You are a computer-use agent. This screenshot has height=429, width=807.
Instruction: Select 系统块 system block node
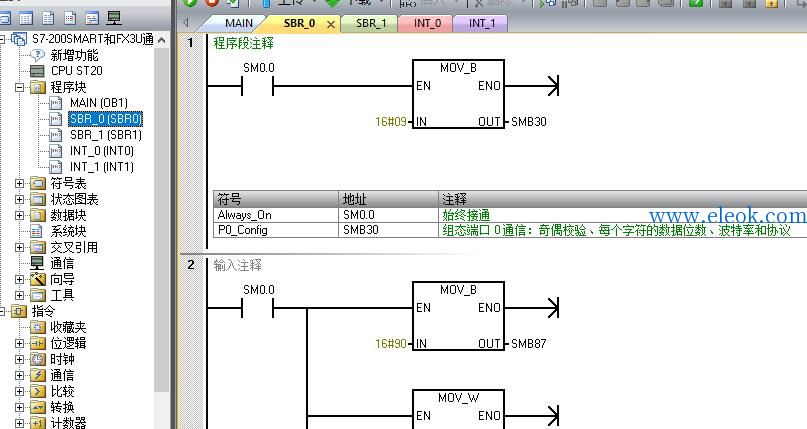[68, 231]
